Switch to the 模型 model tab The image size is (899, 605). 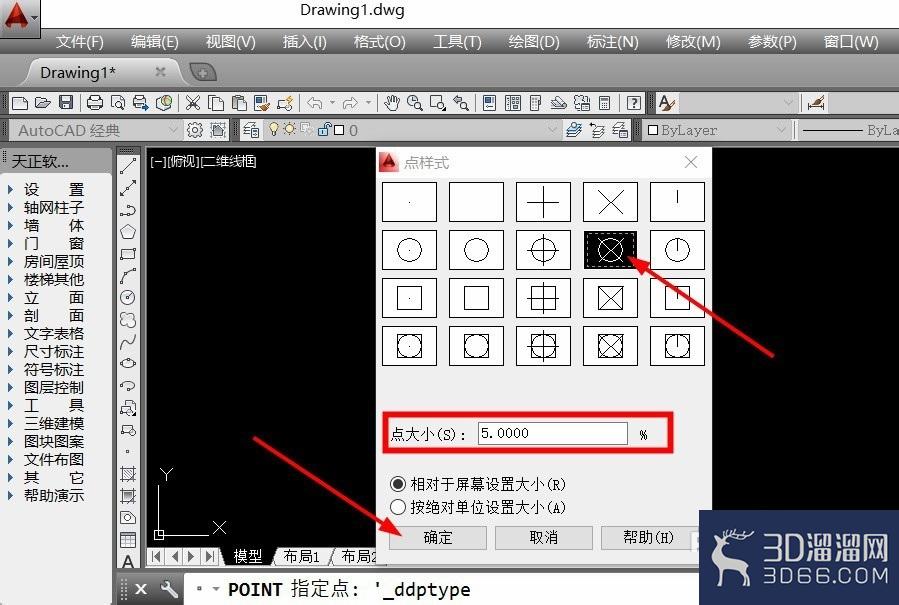point(248,556)
